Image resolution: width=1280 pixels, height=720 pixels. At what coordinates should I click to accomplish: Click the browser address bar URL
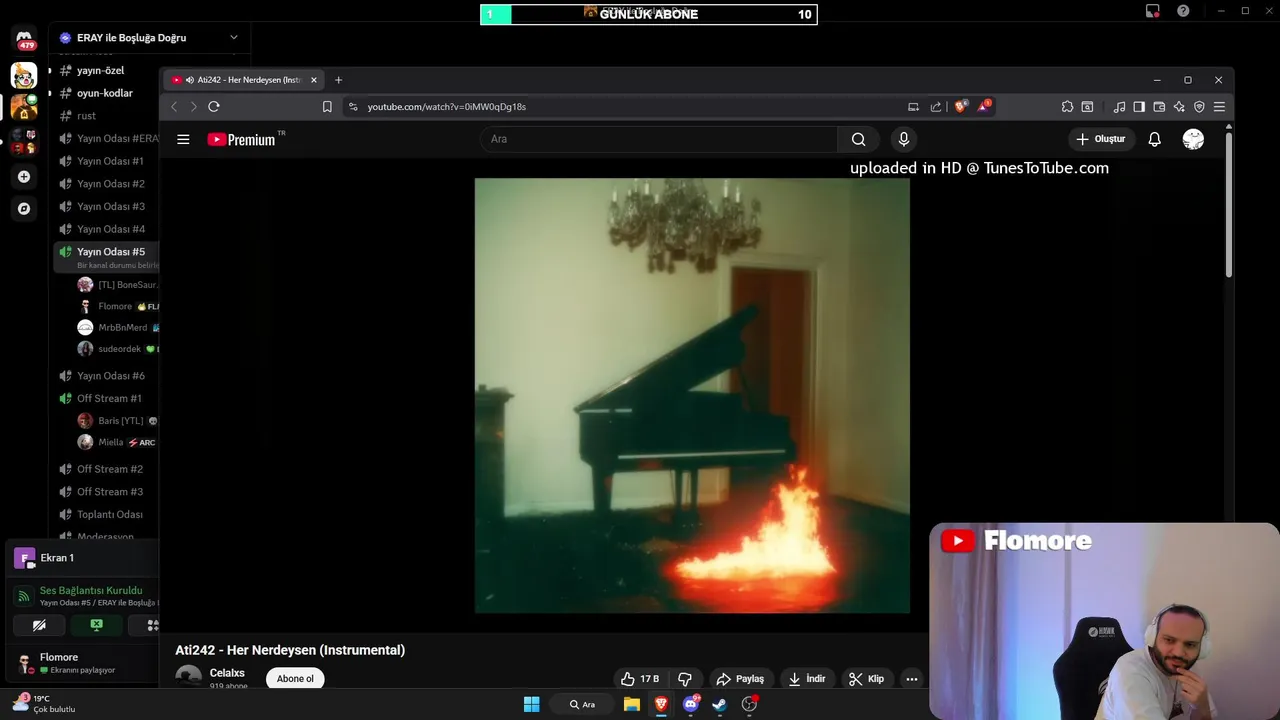coord(446,106)
